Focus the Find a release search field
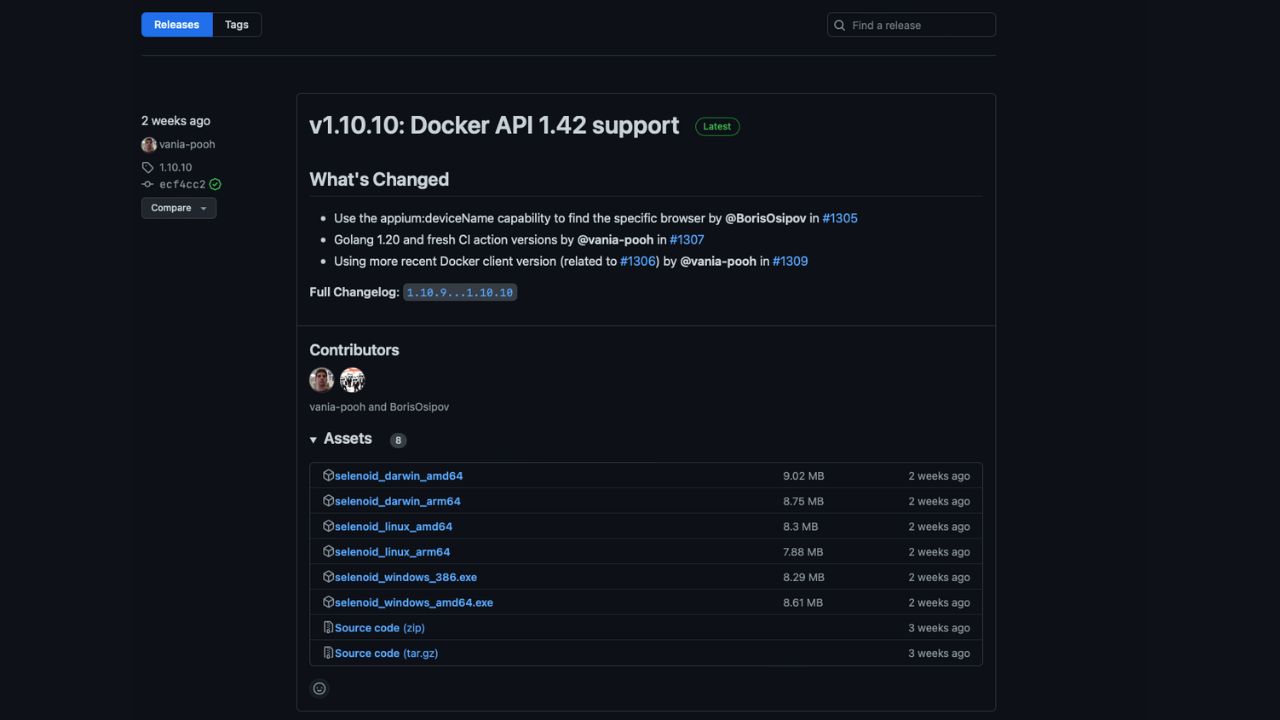Viewport: 1280px width, 720px height. (x=911, y=25)
